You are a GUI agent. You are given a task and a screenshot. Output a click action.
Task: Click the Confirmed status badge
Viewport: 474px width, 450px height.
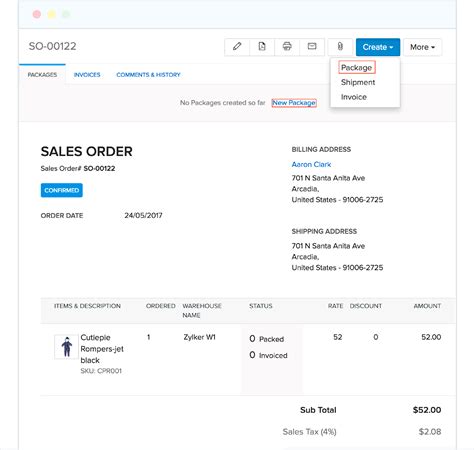tap(62, 190)
